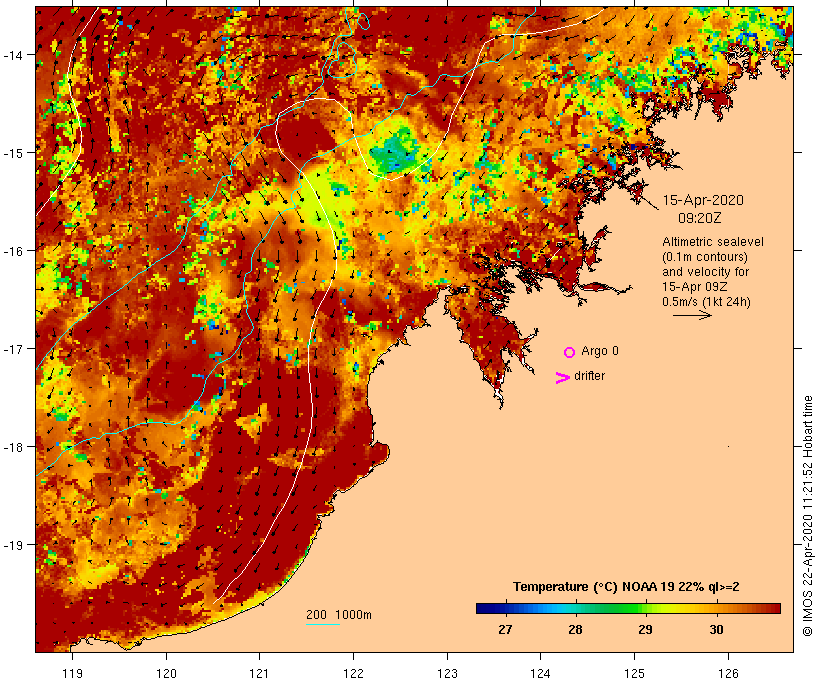The image size is (820, 680).
Task: Click the '0.5m/s (1kt 24h)' scale text
Action: point(706,302)
